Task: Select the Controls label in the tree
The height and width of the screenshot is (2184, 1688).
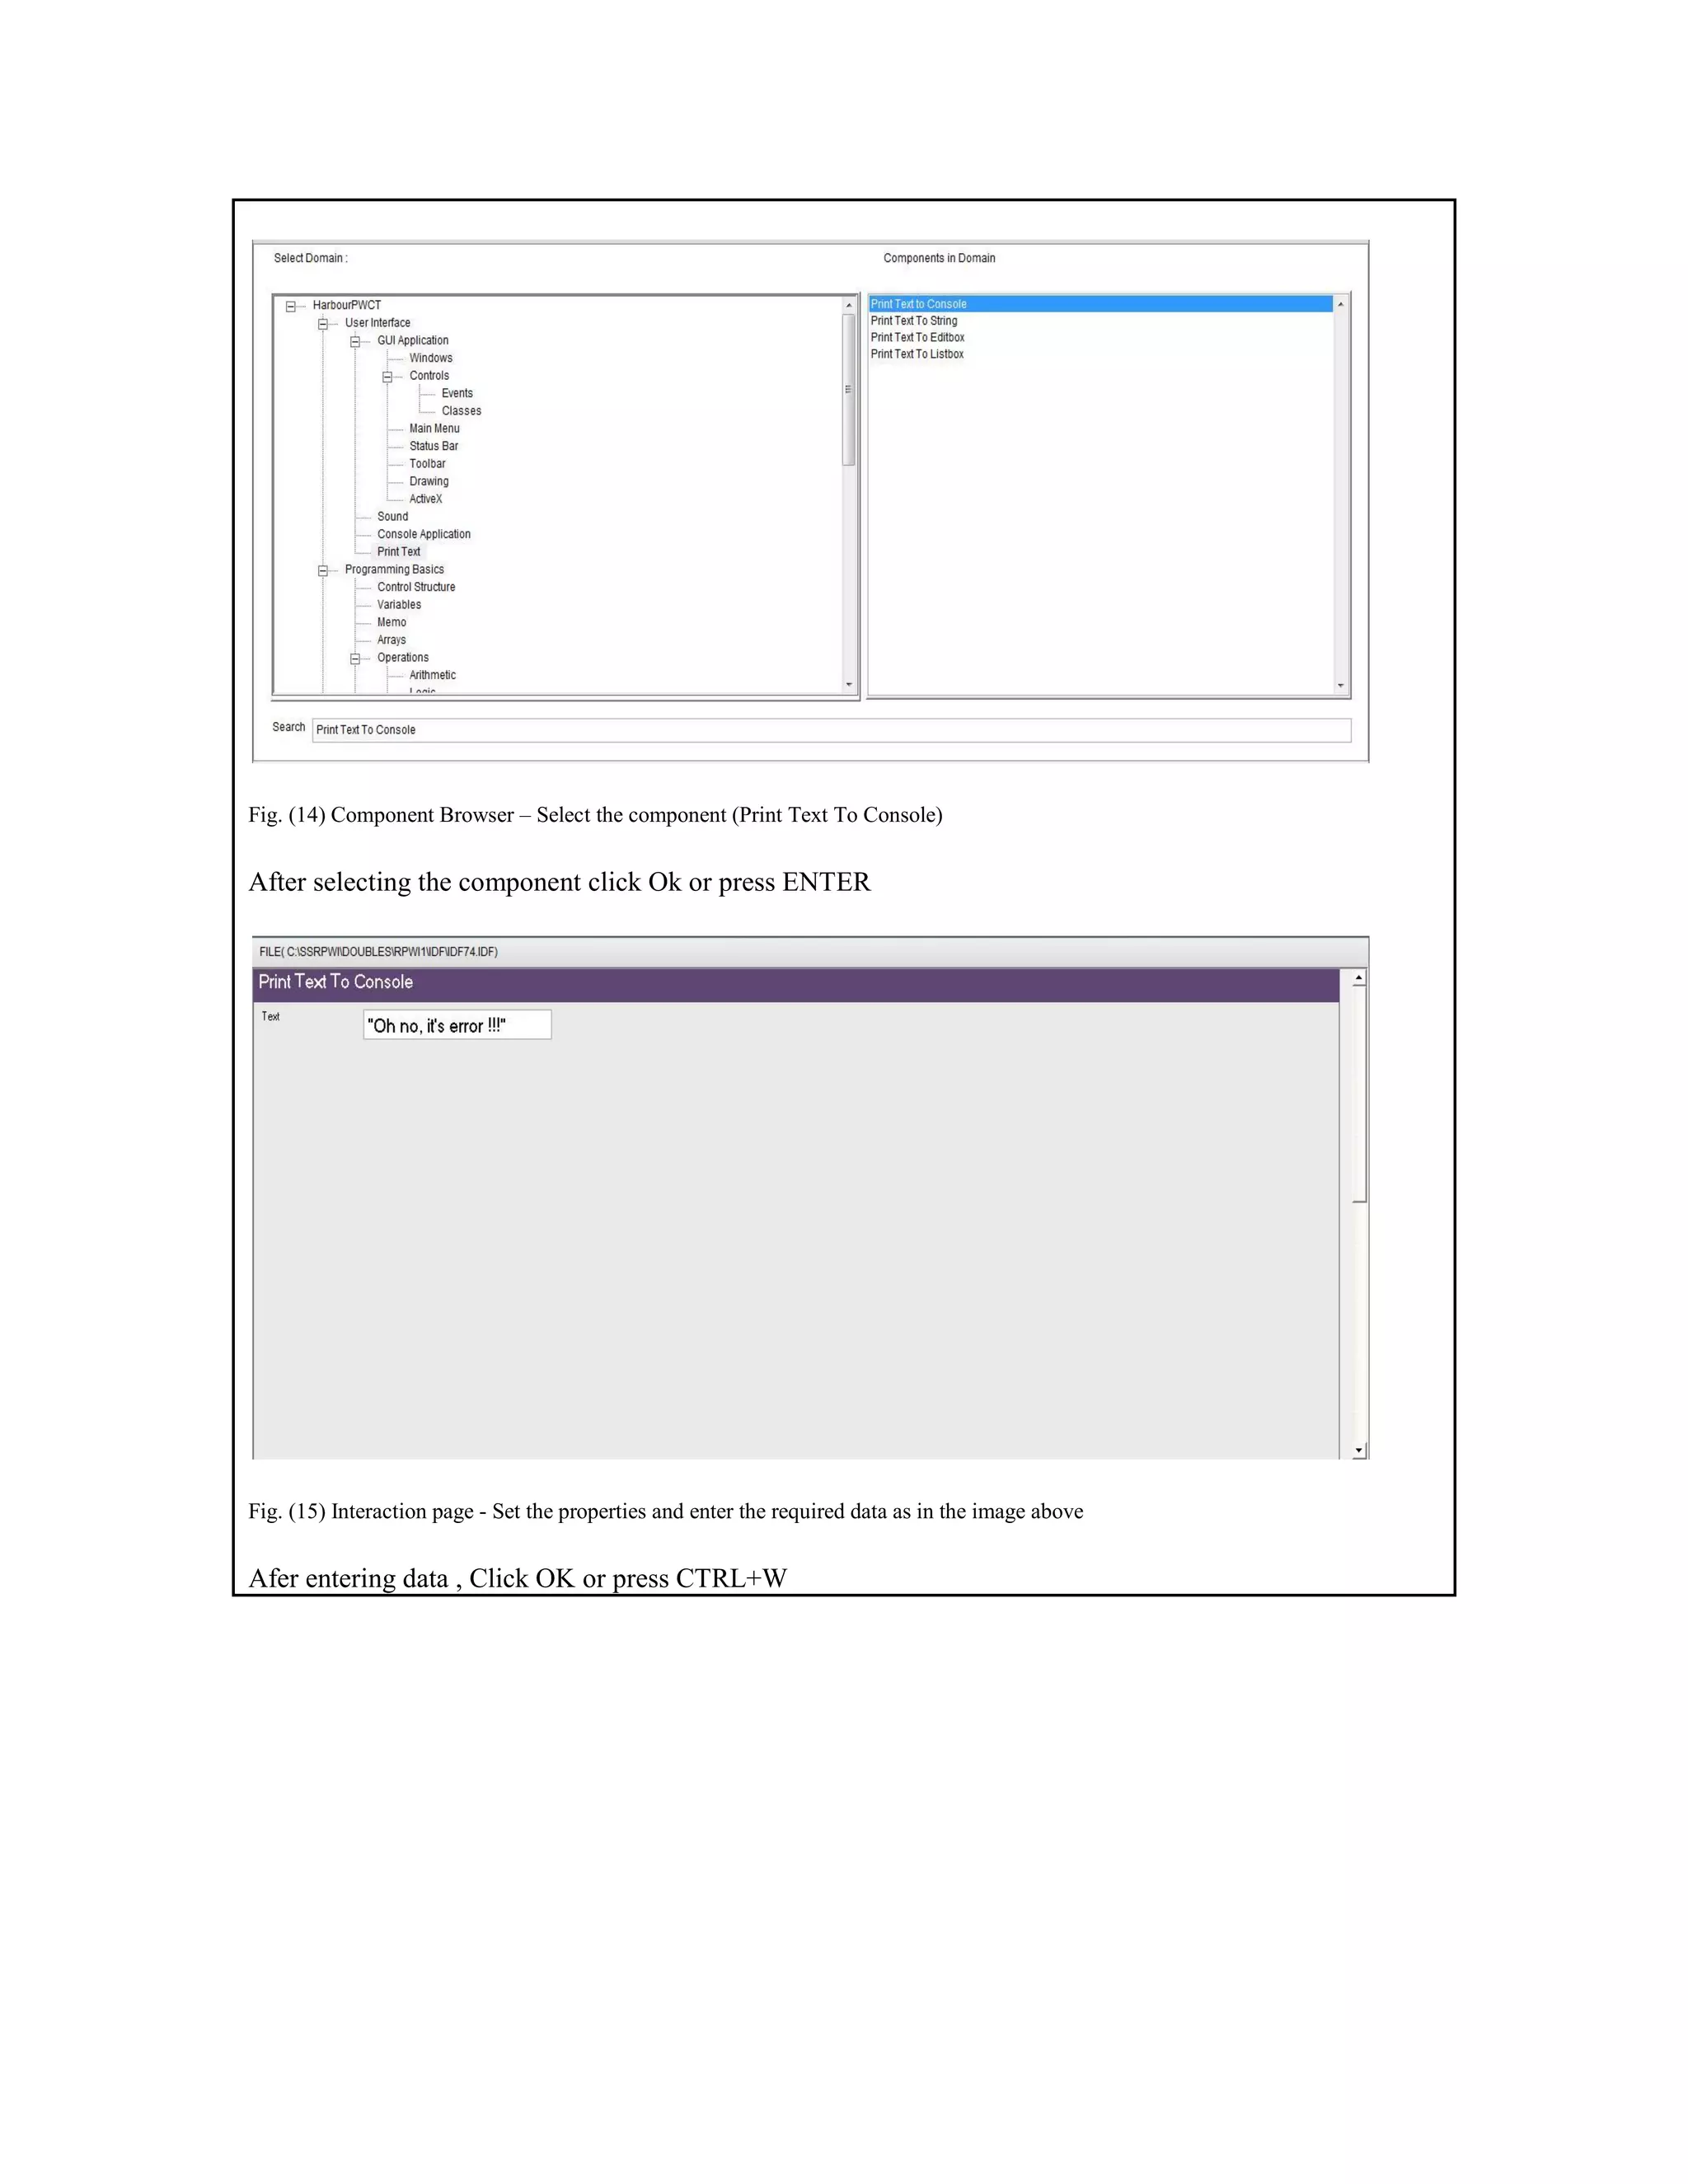Action: tap(429, 376)
